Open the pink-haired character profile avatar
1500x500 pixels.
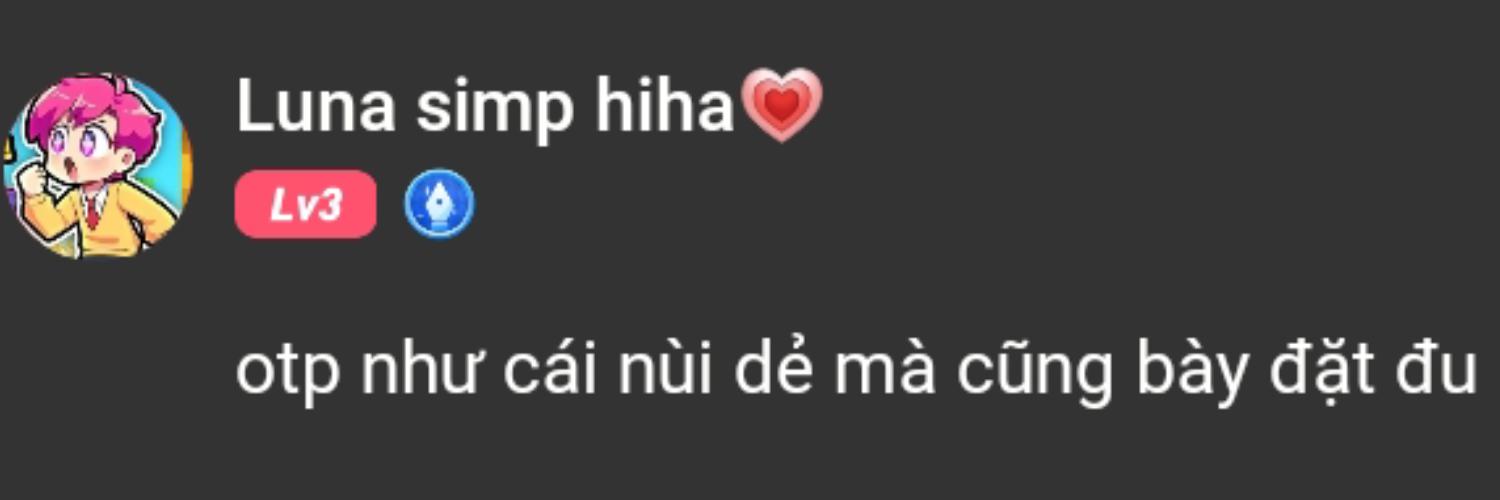[x=97, y=166]
